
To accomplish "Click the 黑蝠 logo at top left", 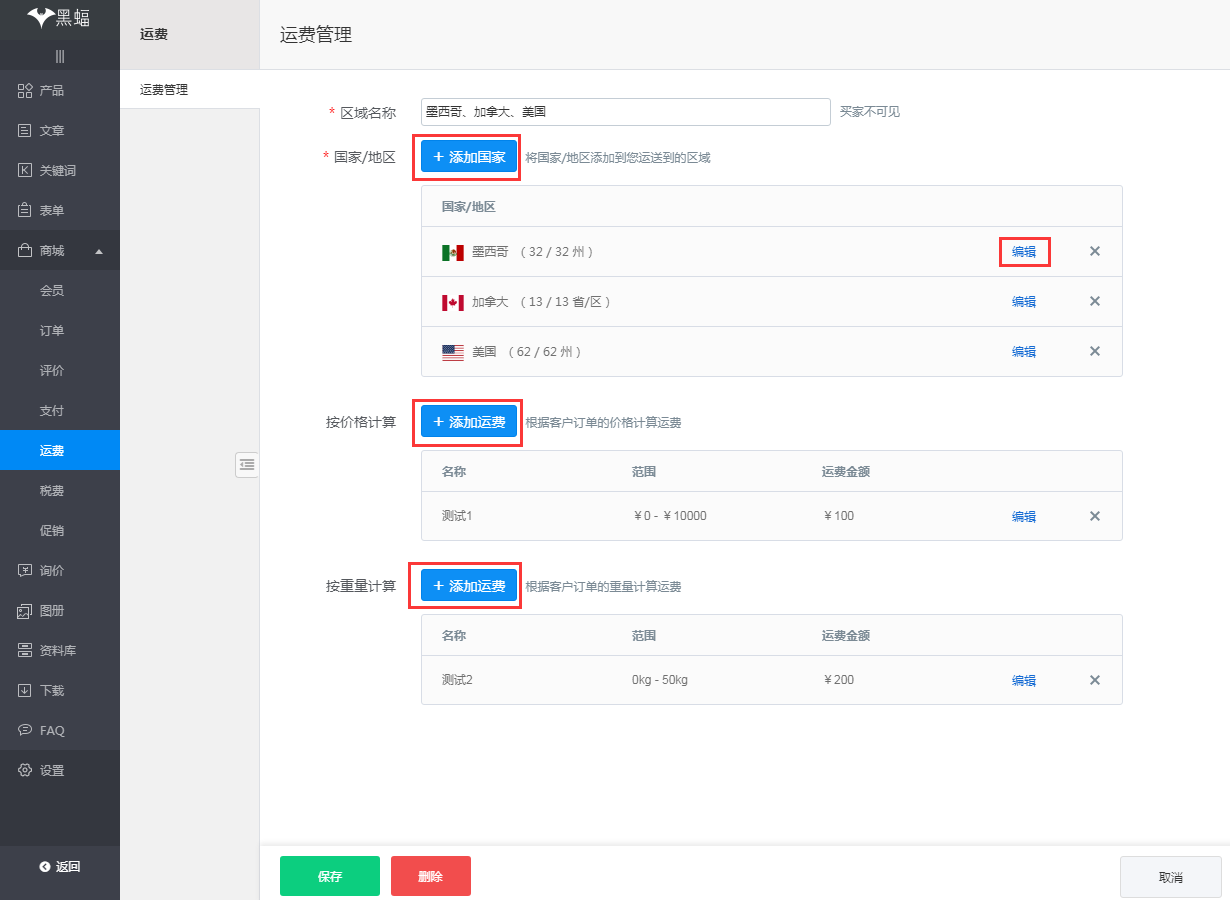I will click(60, 18).
